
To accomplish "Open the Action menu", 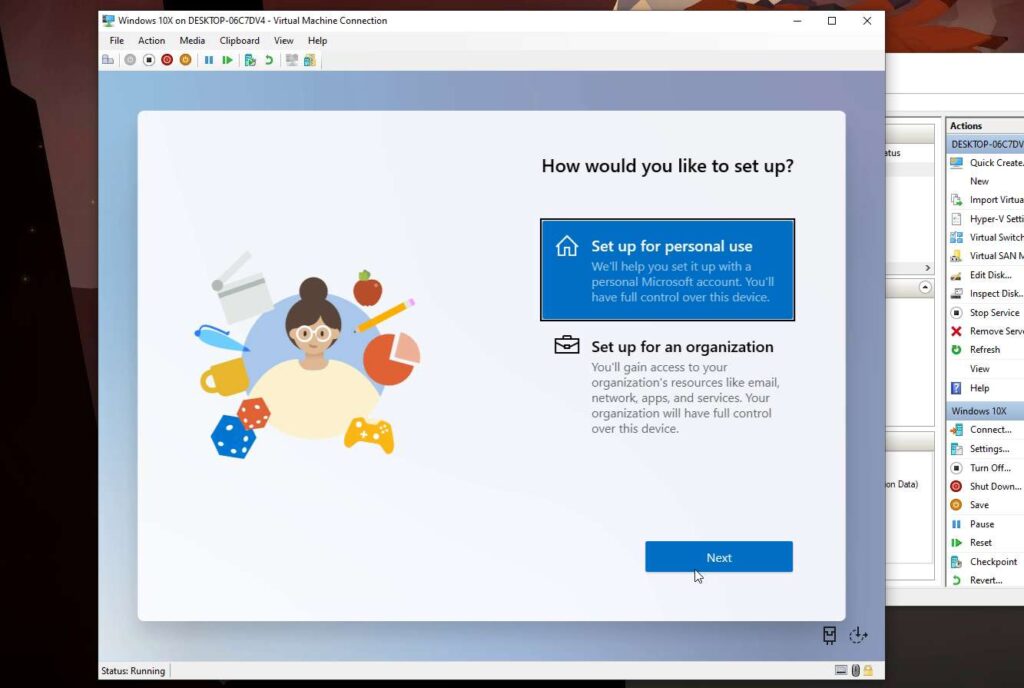I will tap(152, 40).
